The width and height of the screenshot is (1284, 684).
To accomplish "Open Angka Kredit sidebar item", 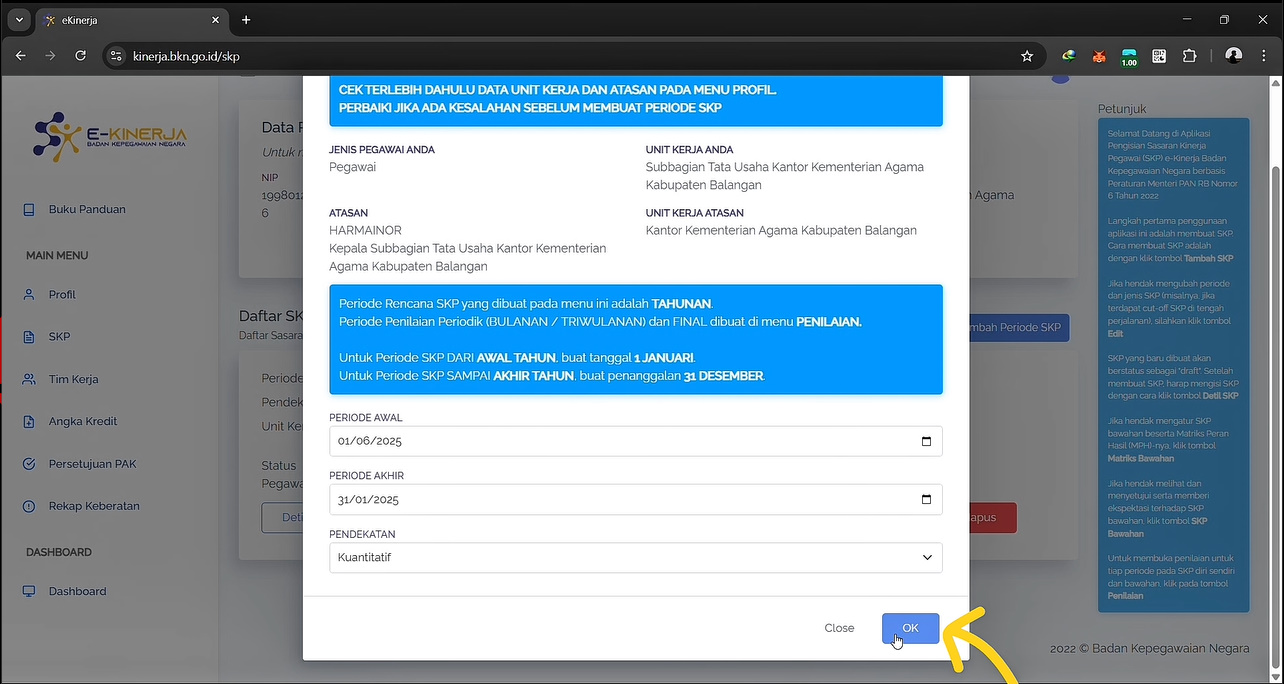I will [x=84, y=422].
